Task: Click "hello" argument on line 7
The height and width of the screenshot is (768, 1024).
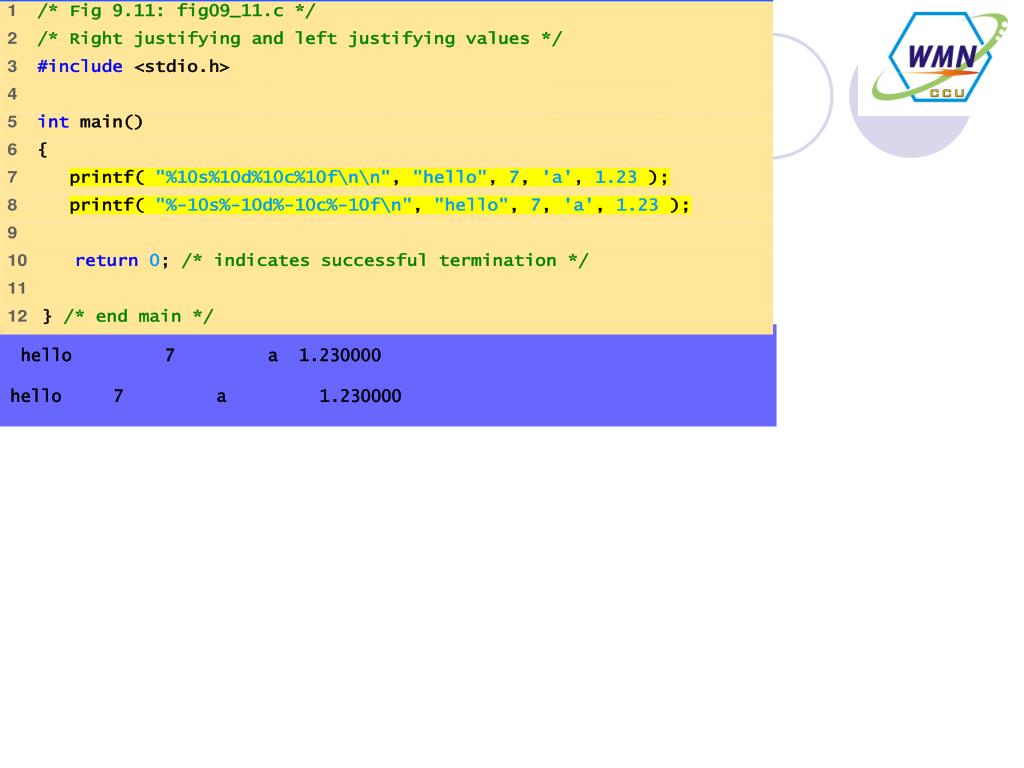Action: (x=450, y=177)
